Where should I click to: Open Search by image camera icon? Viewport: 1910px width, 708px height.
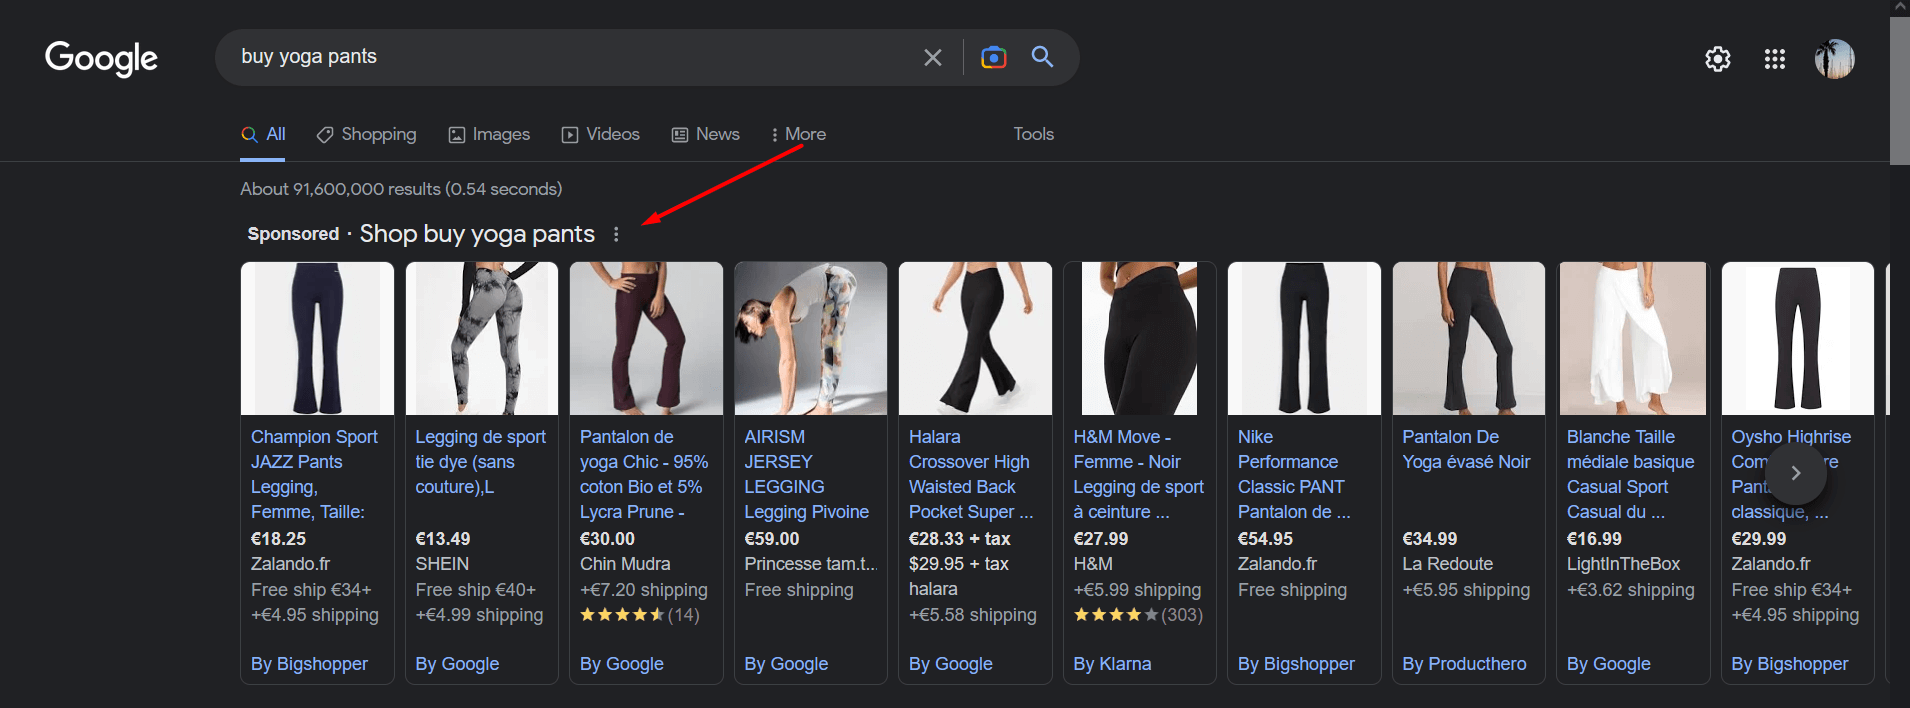(993, 57)
